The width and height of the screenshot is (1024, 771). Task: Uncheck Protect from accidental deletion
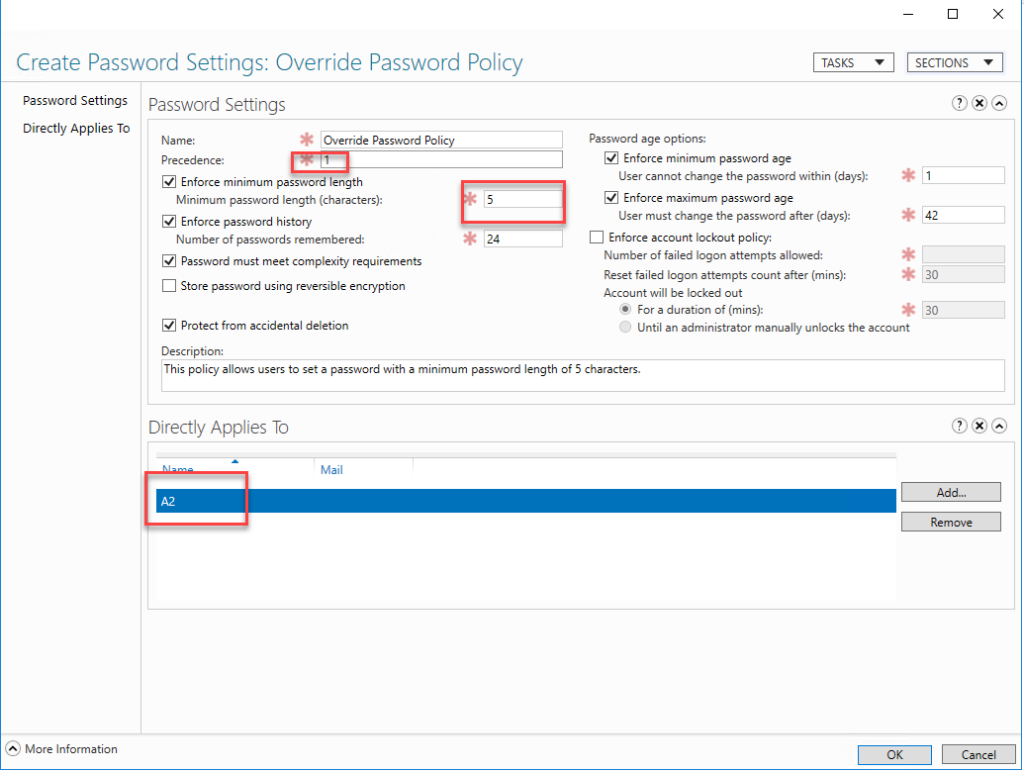[x=169, y=325]
